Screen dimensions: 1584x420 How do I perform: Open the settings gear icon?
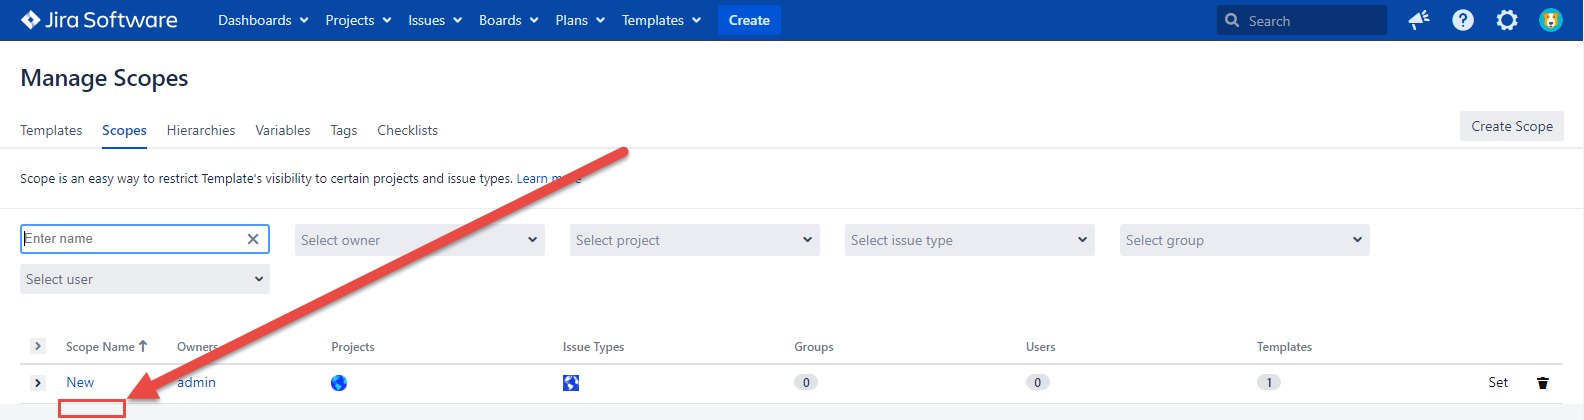(1506, 20)
